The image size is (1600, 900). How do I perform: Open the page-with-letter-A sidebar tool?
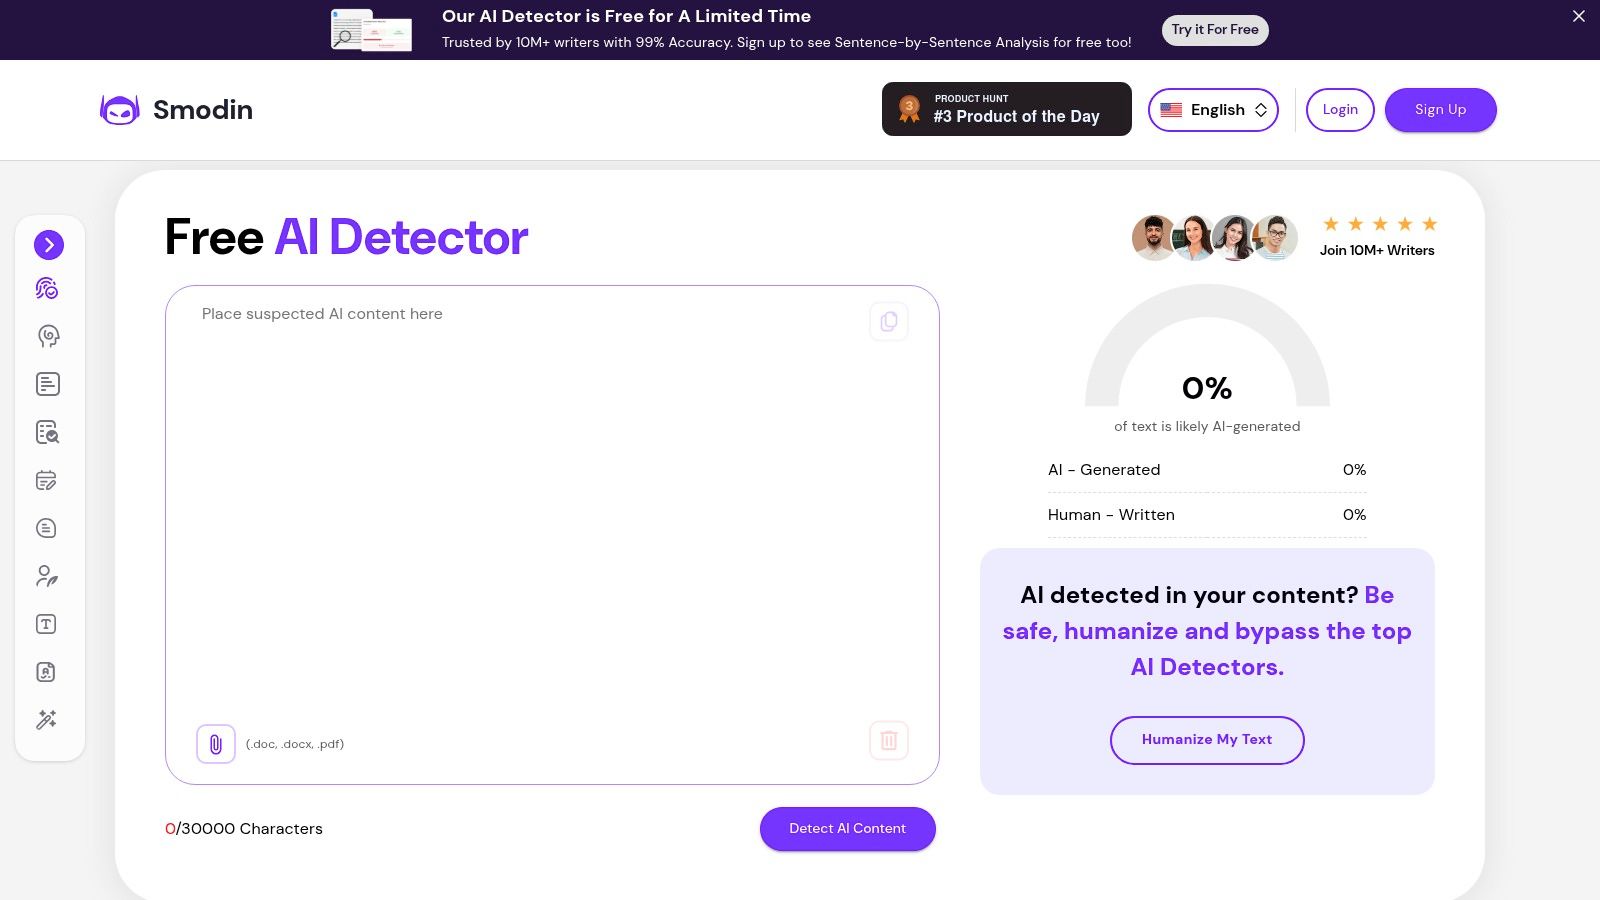tap(47, 672)
